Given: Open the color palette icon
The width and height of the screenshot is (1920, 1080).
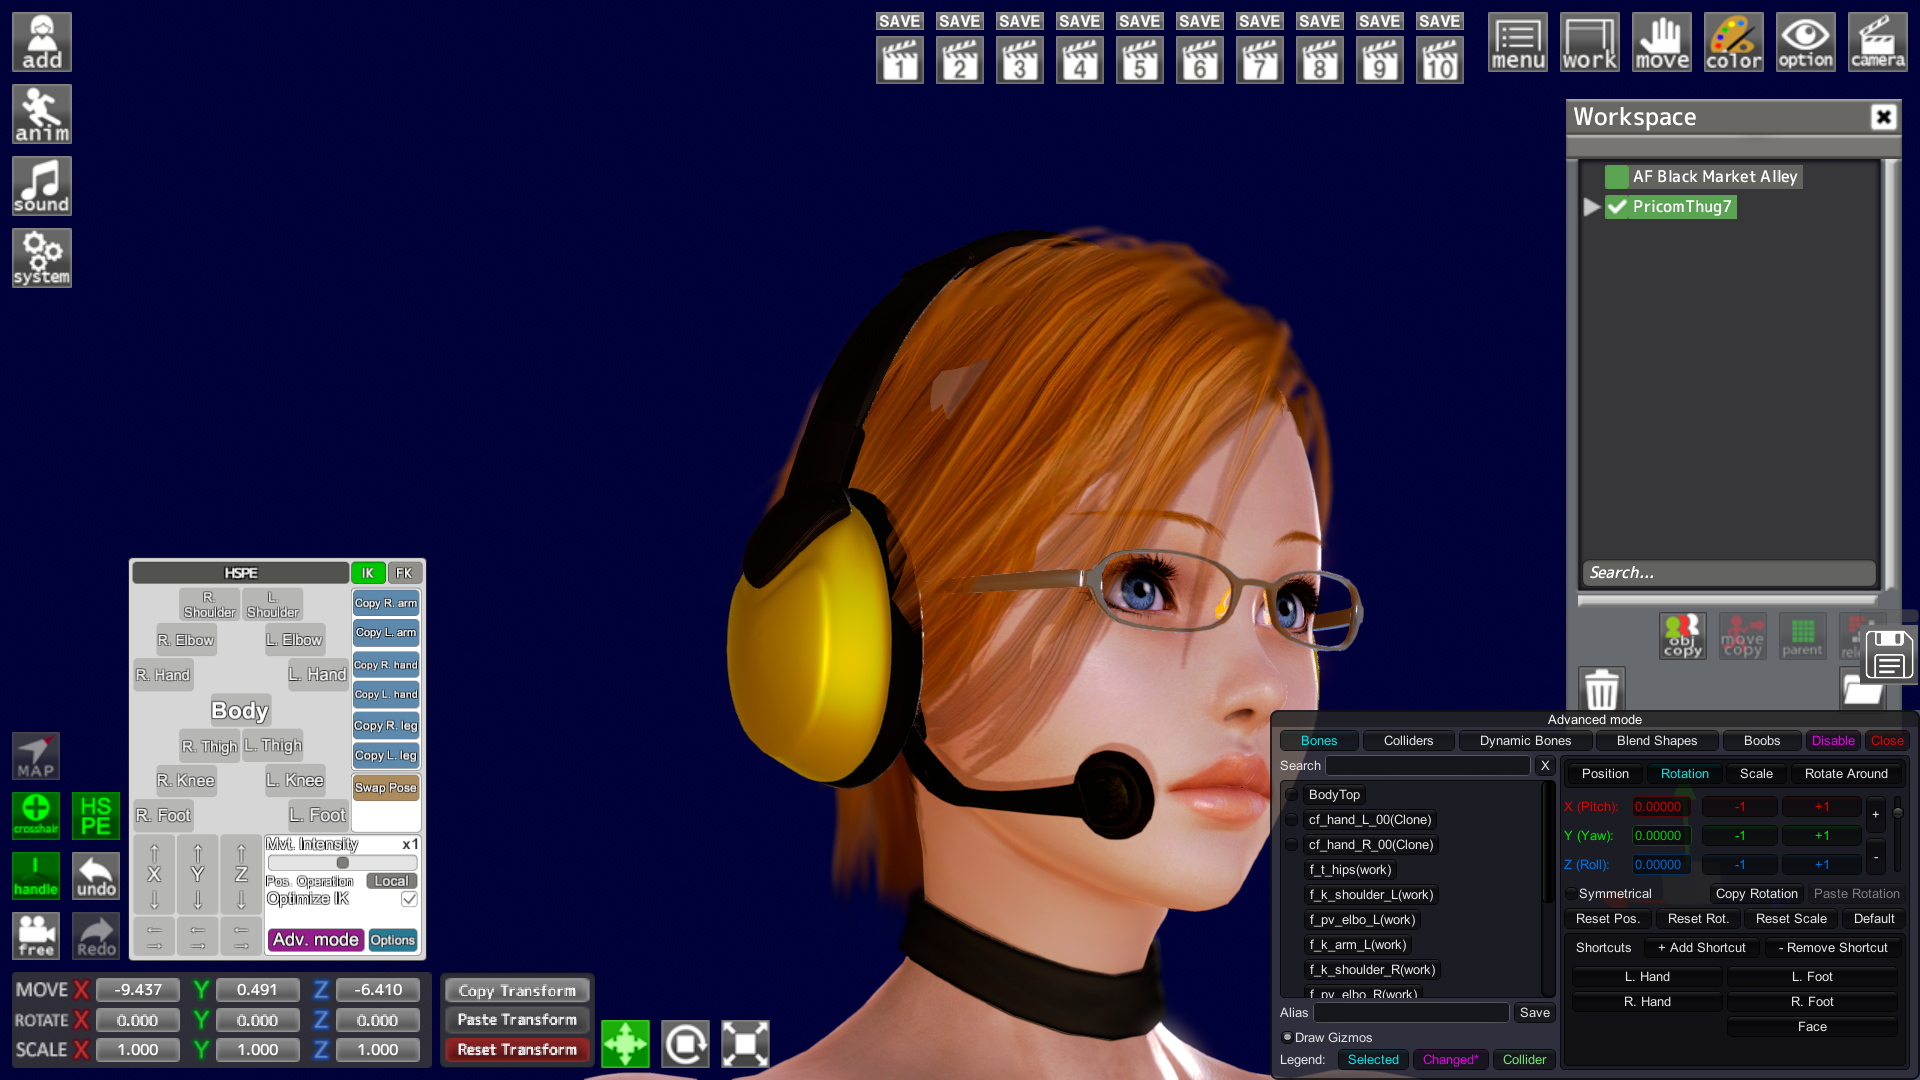Looking at the screenshot, I should 1733,42.
